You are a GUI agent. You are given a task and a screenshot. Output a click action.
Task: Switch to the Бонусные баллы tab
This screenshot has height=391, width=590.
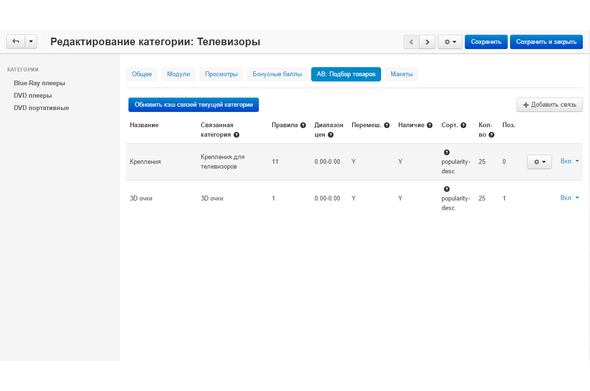click(277, 74)
